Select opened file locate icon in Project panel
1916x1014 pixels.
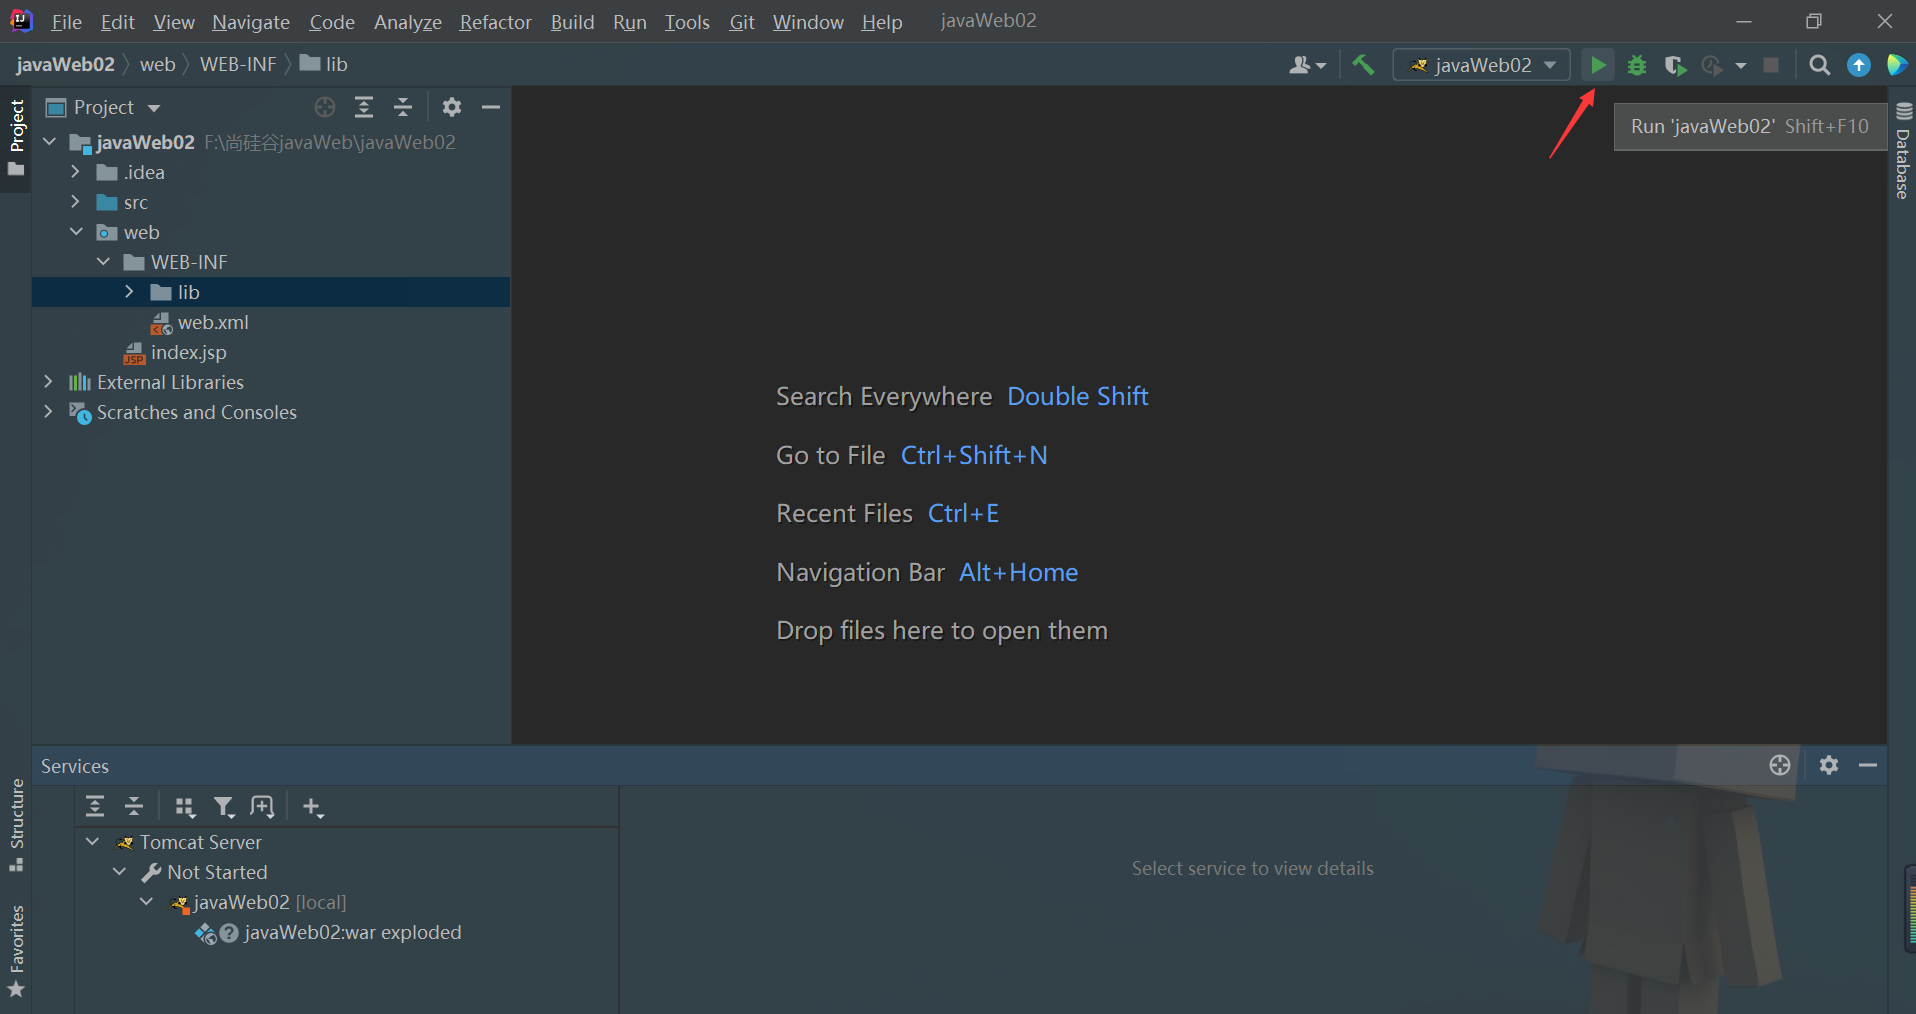(x=325, y=107)
